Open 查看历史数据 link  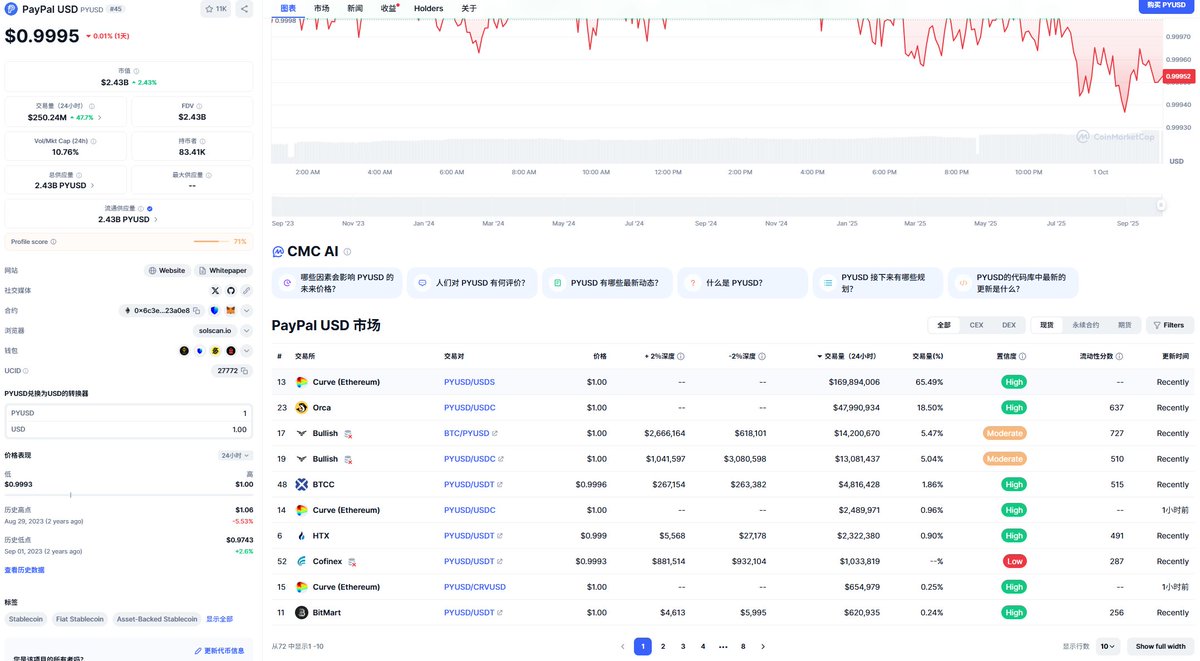[x=24, y=570]
